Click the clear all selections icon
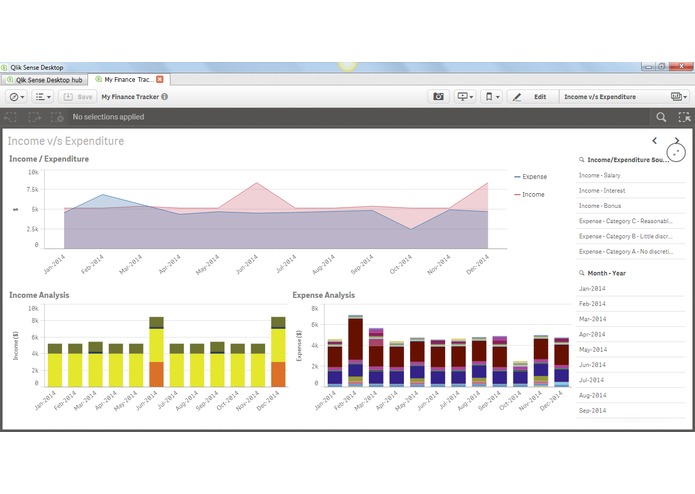Image resolution: width=695 pixels, height=494 pixels. (57, 117)
